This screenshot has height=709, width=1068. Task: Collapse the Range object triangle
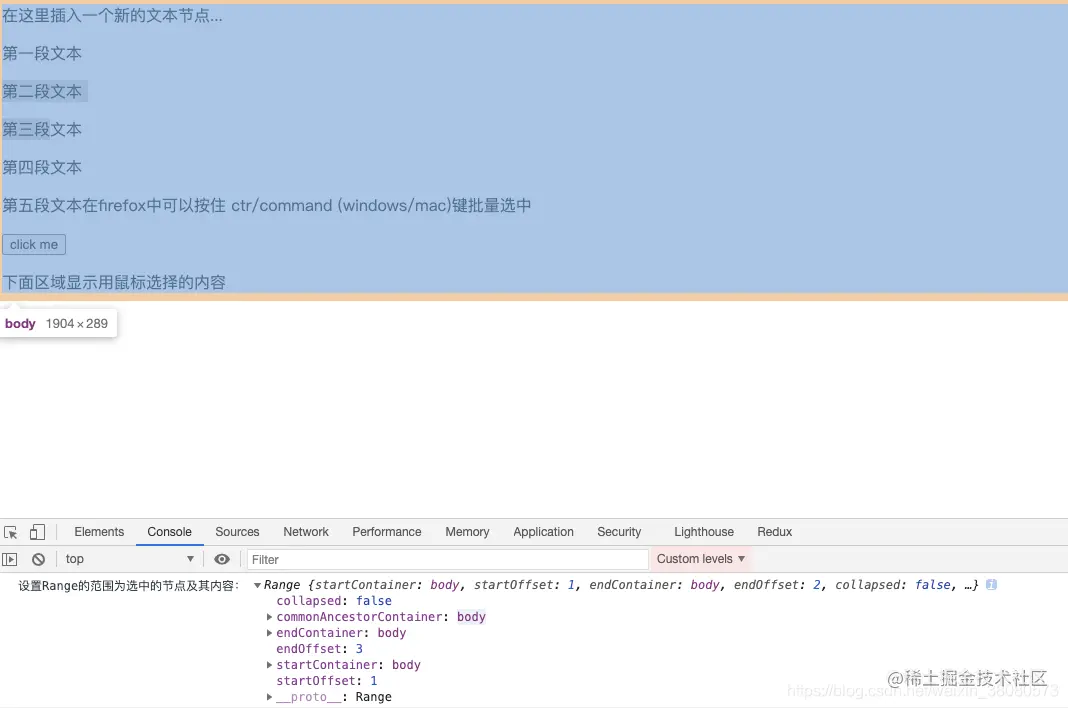(257, 585)
